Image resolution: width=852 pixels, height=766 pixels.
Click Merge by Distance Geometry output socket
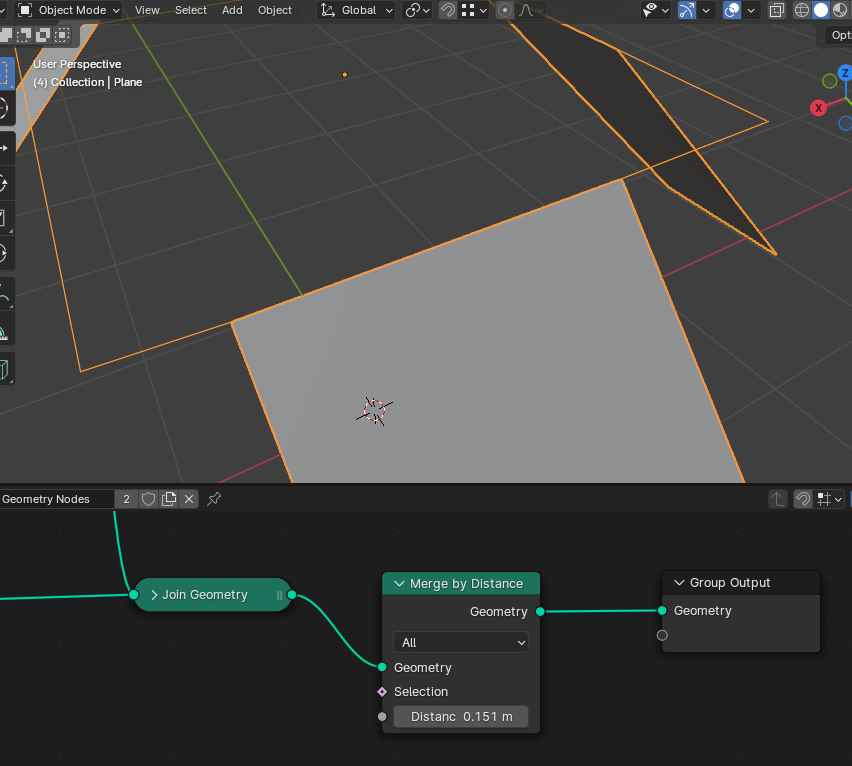540,612
